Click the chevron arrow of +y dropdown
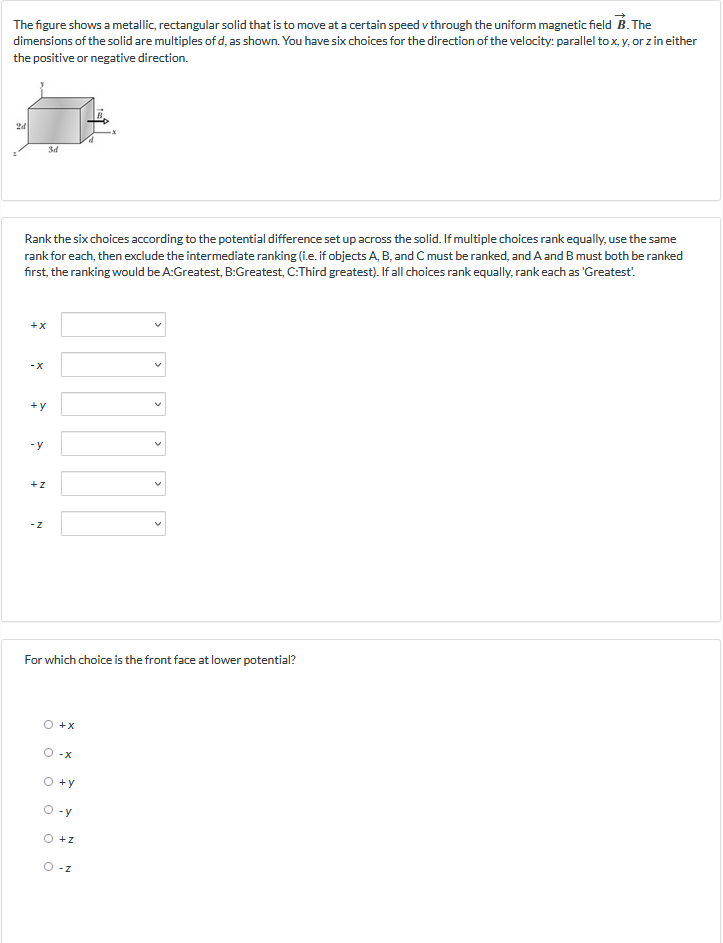 [158, 404]
